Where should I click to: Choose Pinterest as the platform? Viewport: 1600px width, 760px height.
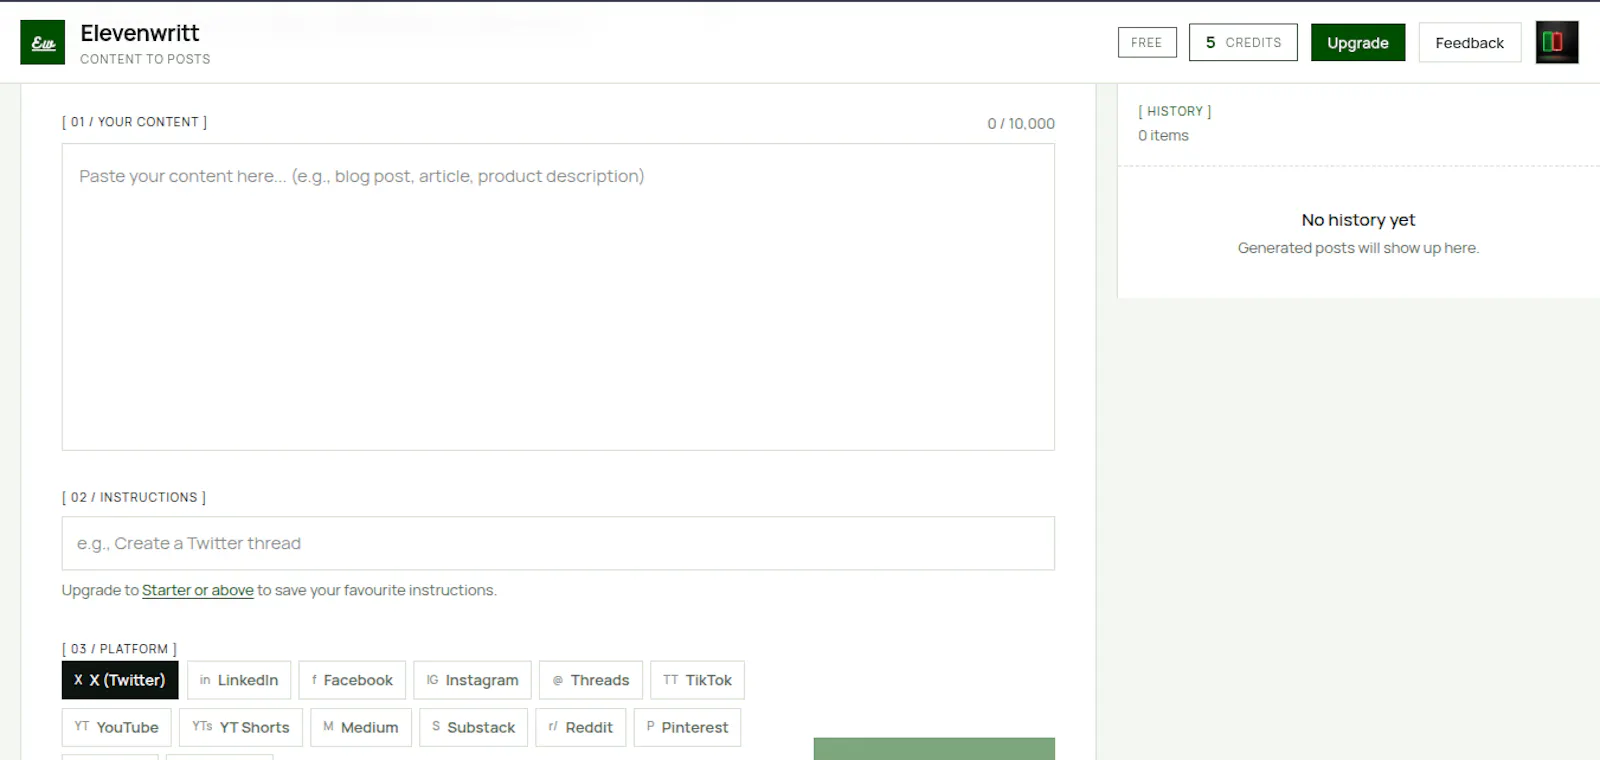click(687, 727)
